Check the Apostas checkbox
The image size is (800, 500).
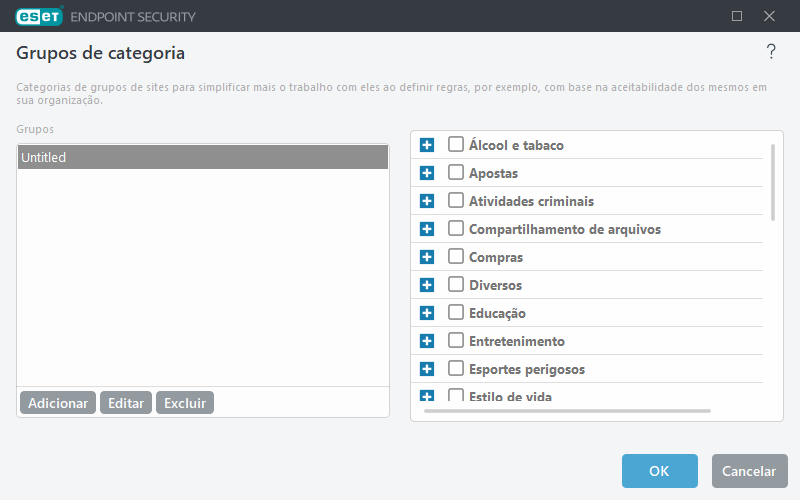[456, 172]
